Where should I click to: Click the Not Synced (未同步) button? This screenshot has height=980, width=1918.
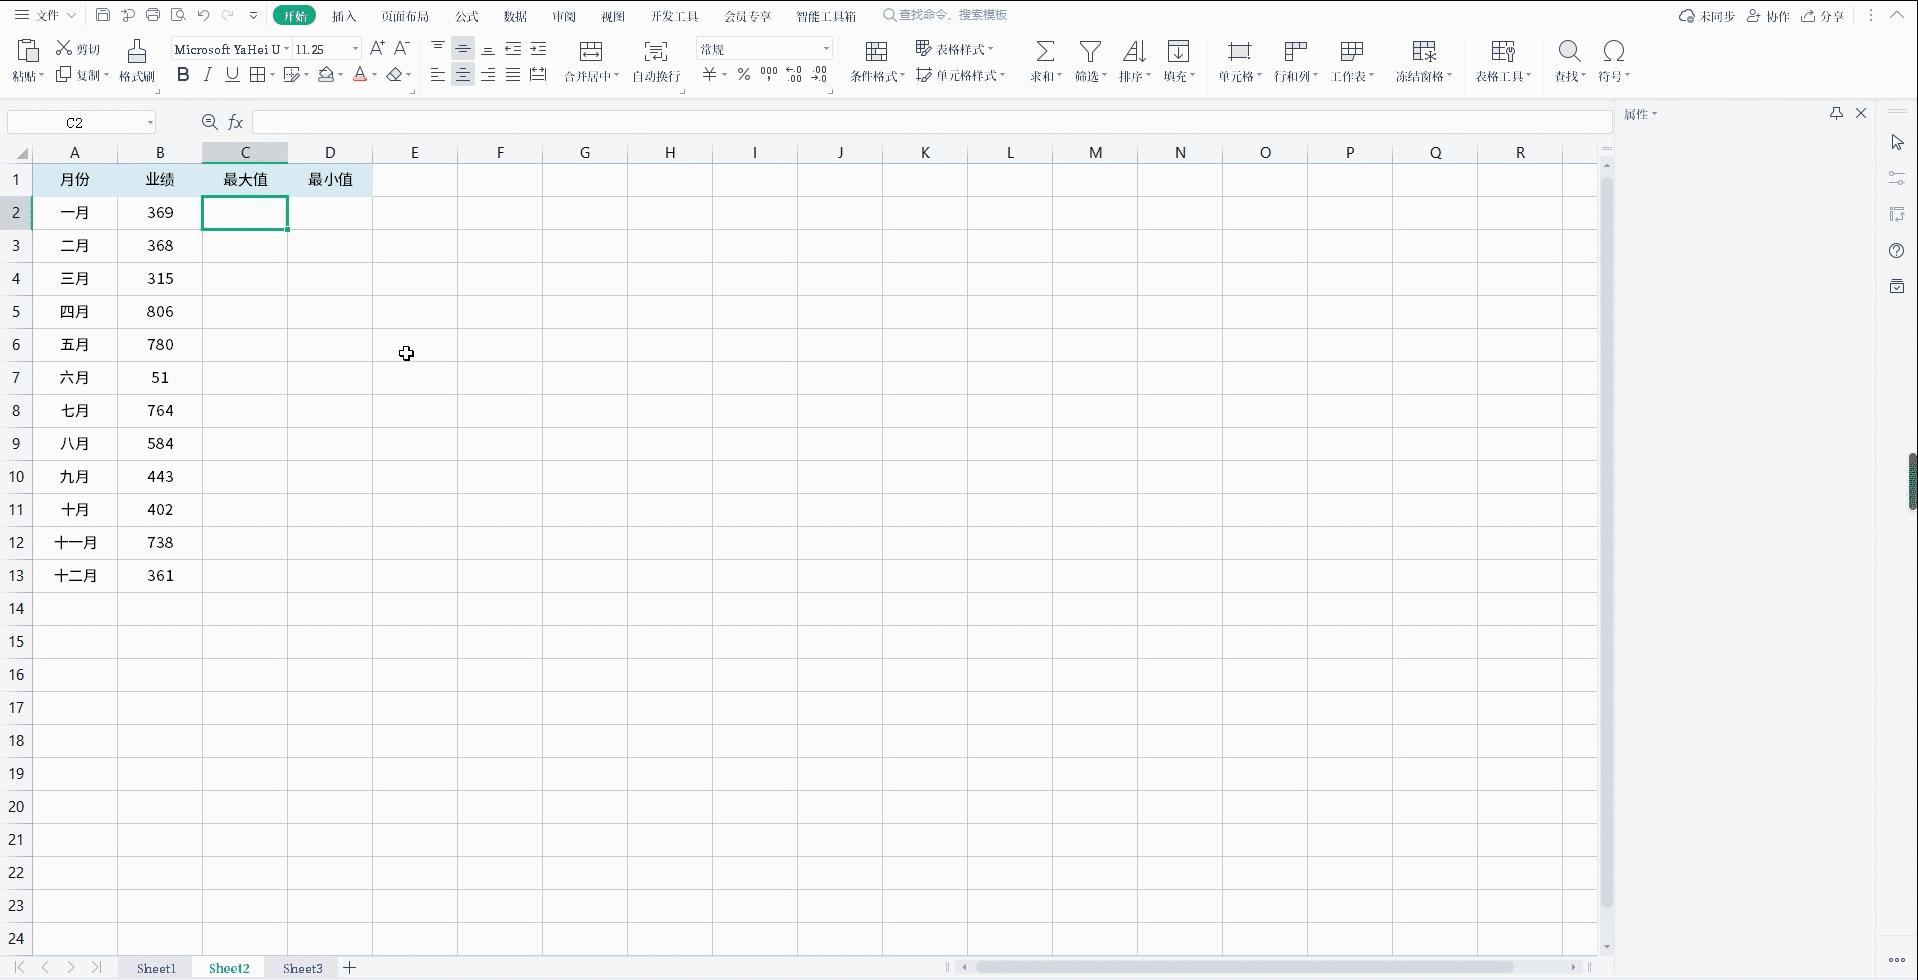coord(1707,16)
